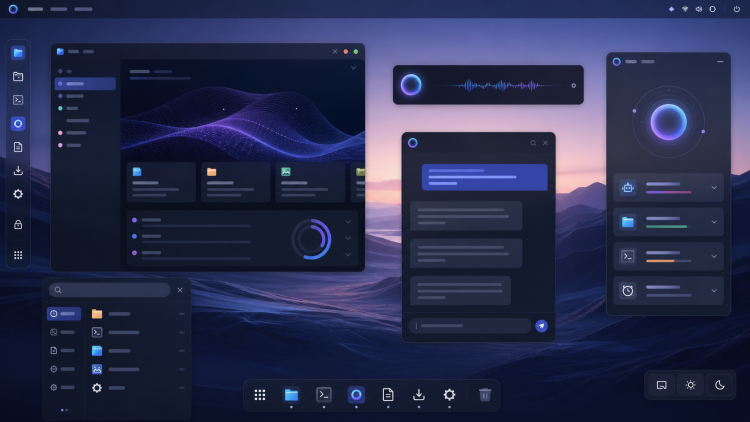
Task: Launch the terminal from the dock
Action: coord(324,395)
